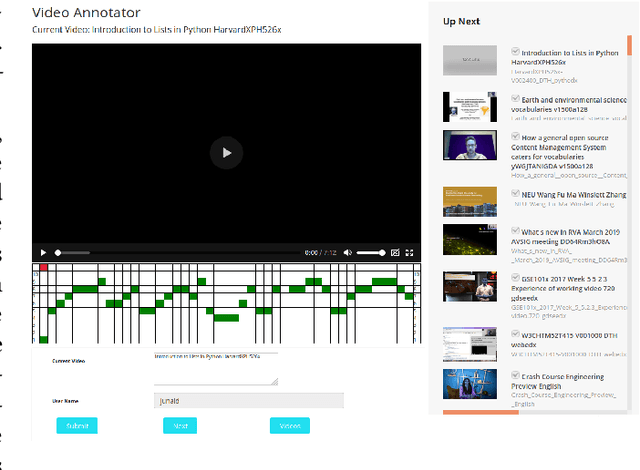Toggle checkbox for What's new in RVA March 2019
The width and height of the screenshot is (640, 470).
pyautogui.click(x=516, y=231)
